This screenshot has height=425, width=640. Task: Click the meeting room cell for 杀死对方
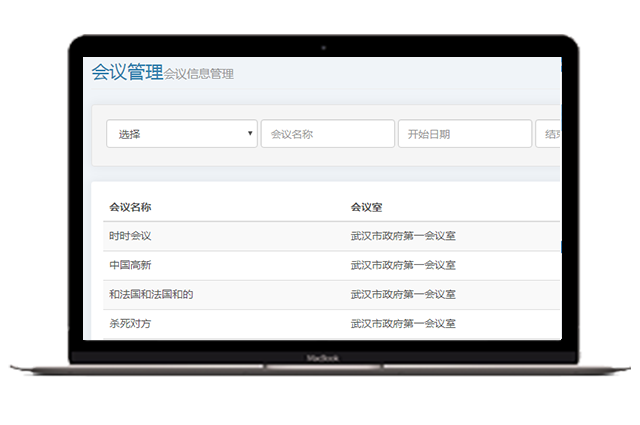point(403,324)
